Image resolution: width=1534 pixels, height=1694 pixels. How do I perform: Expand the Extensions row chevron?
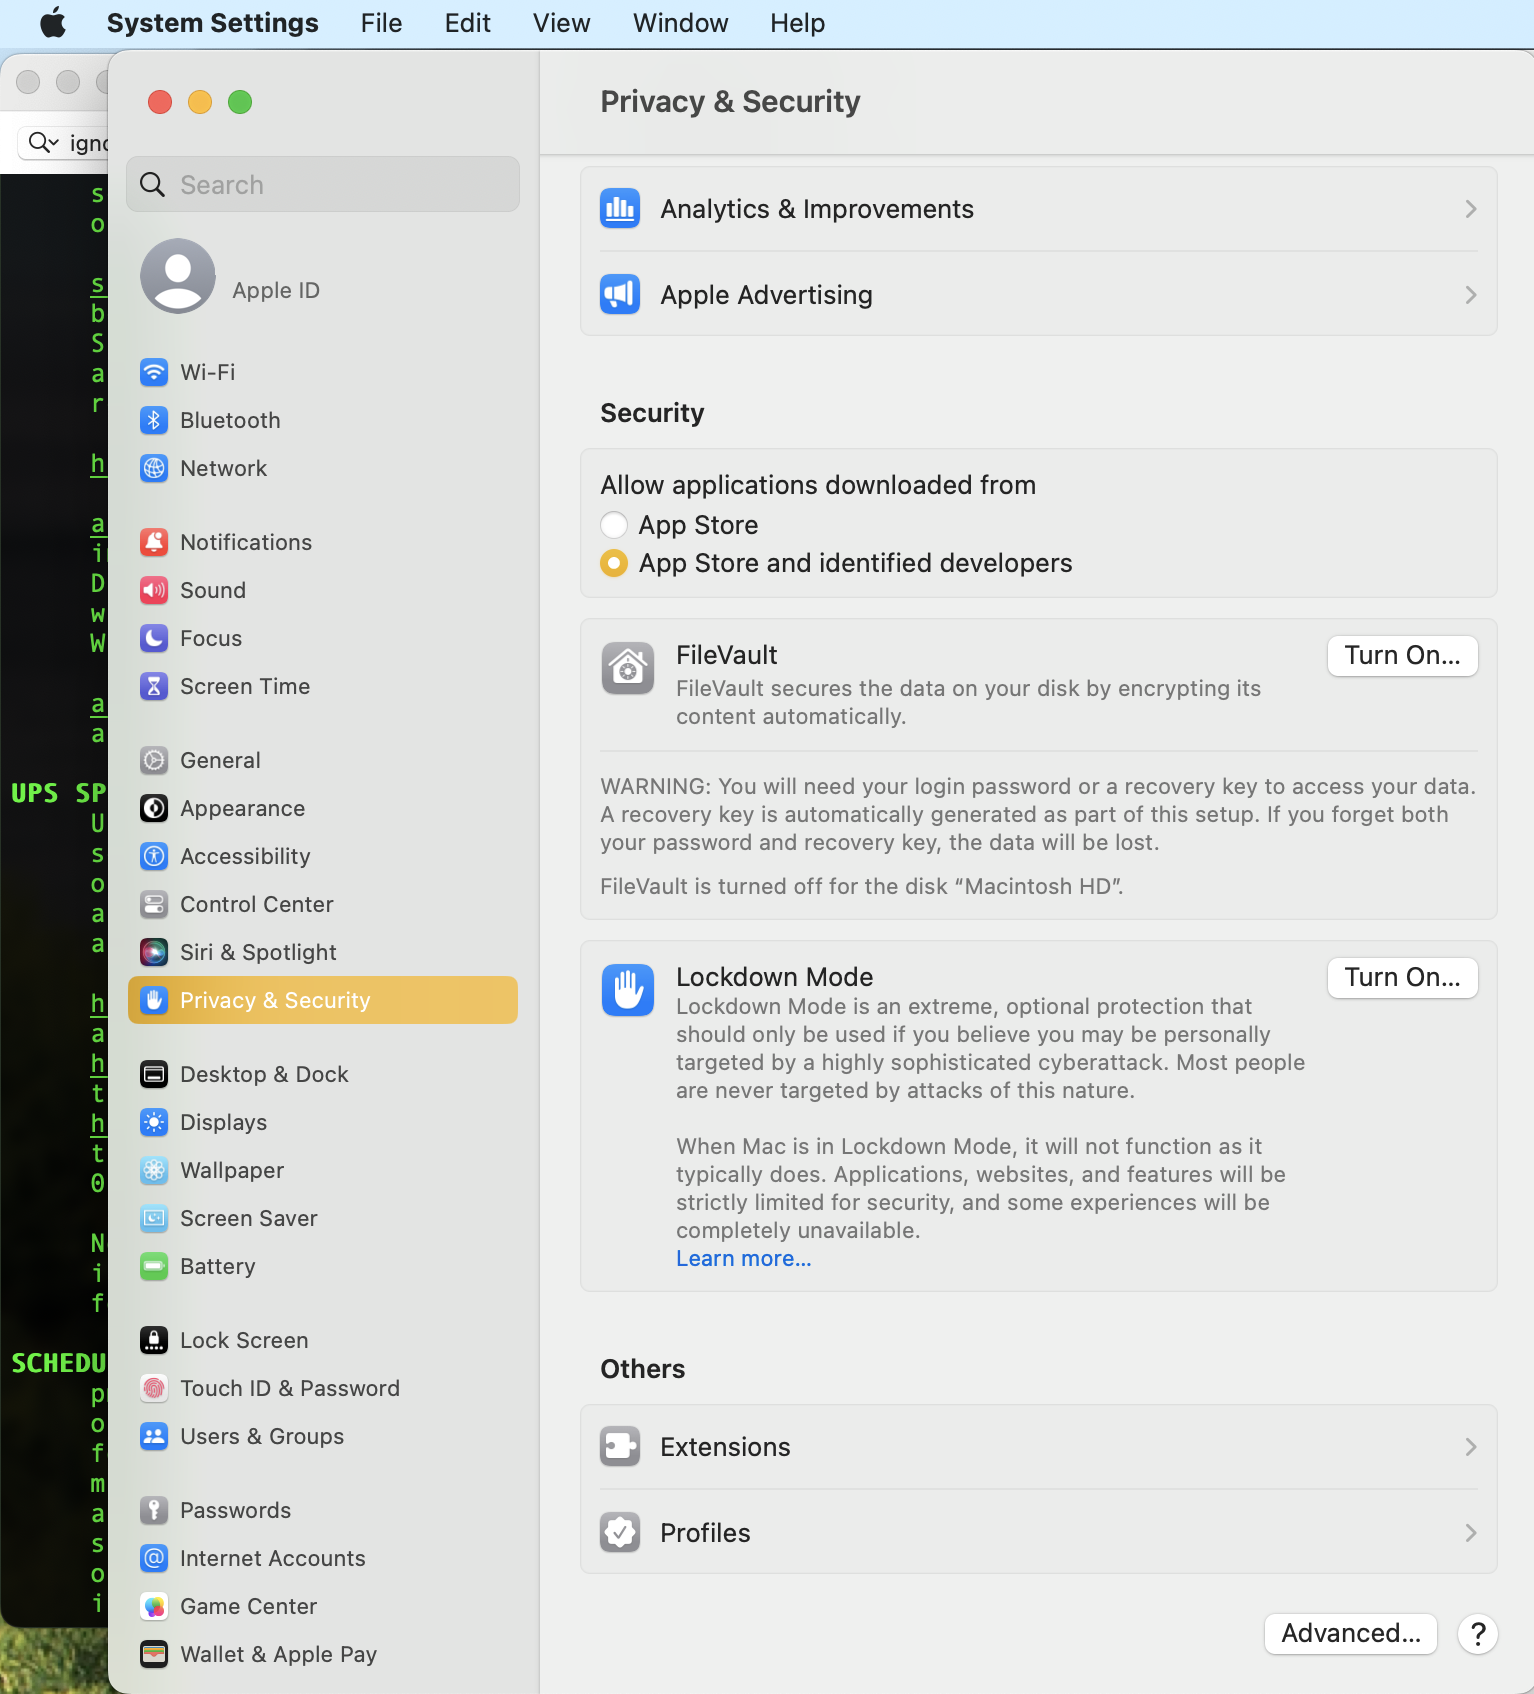[x=1470, y=1447]
